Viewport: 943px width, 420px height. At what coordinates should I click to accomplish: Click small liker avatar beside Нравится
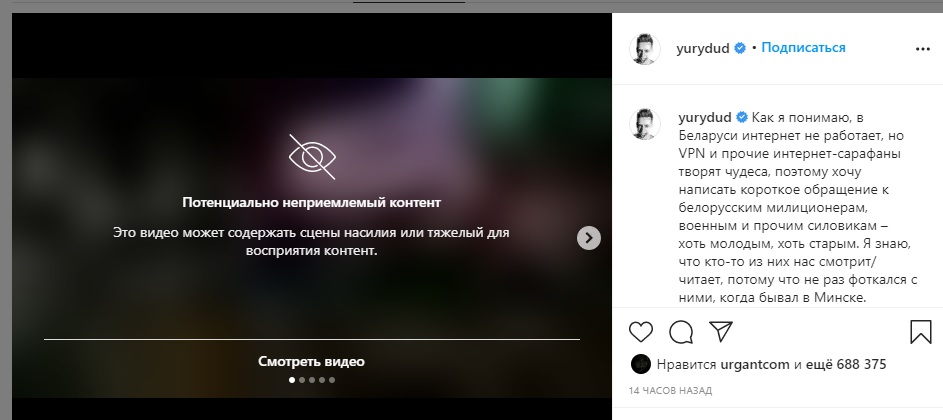pos(641,364)
